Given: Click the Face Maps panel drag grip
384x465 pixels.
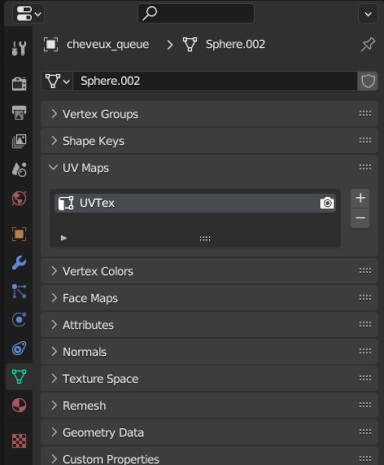Looking at the screenshot, I should (x=365, y=297).
